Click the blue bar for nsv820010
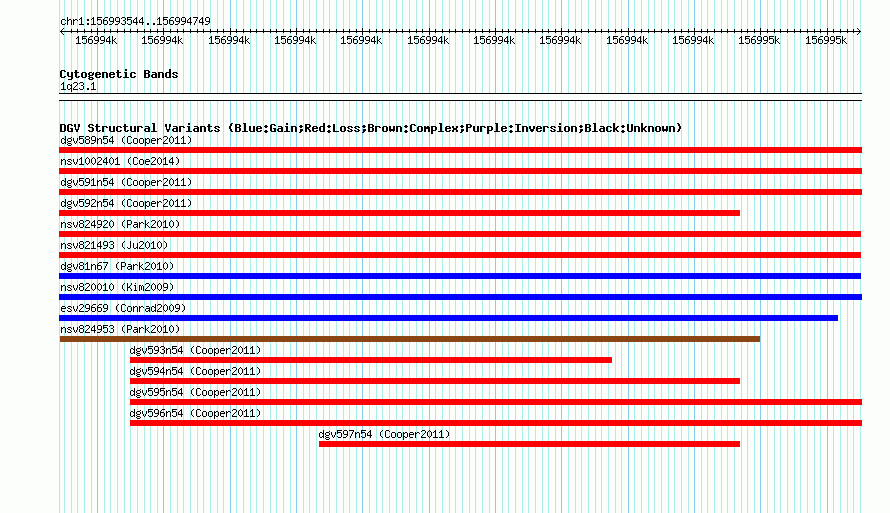 pyautogui.click(x=460, y=297)
